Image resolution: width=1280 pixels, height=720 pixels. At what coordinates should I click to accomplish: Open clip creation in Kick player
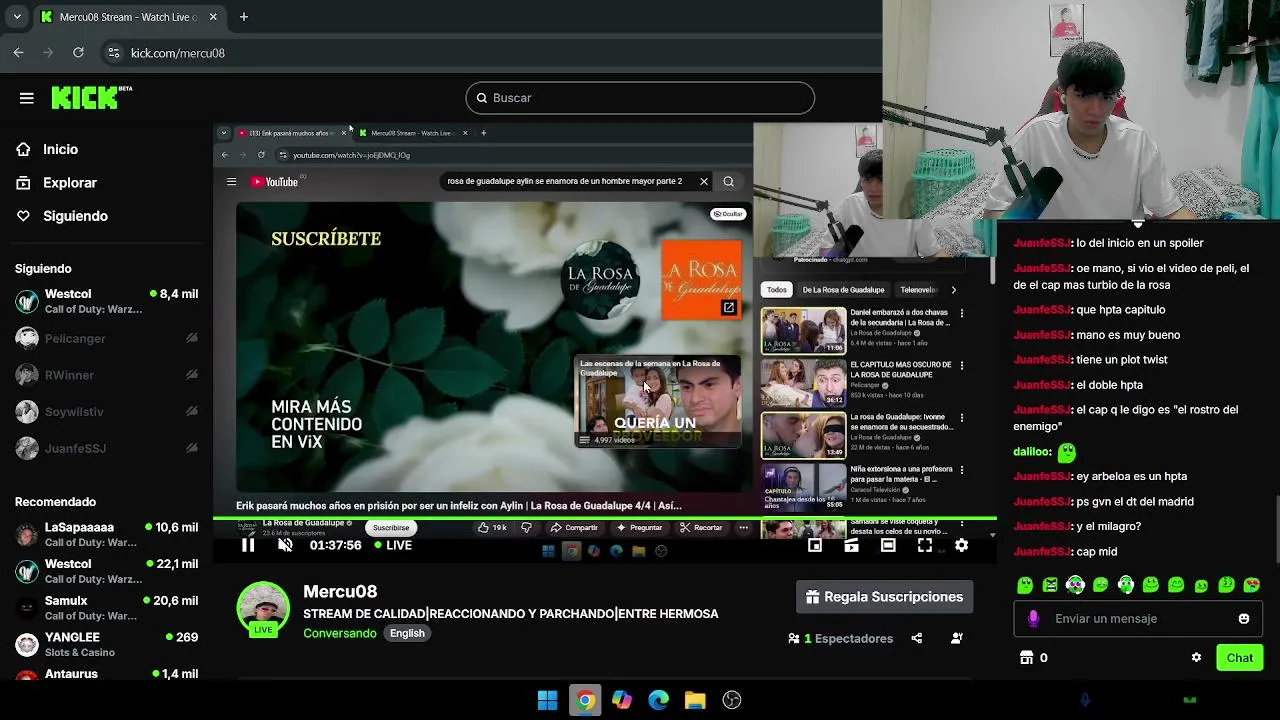[x=851, y=545]
